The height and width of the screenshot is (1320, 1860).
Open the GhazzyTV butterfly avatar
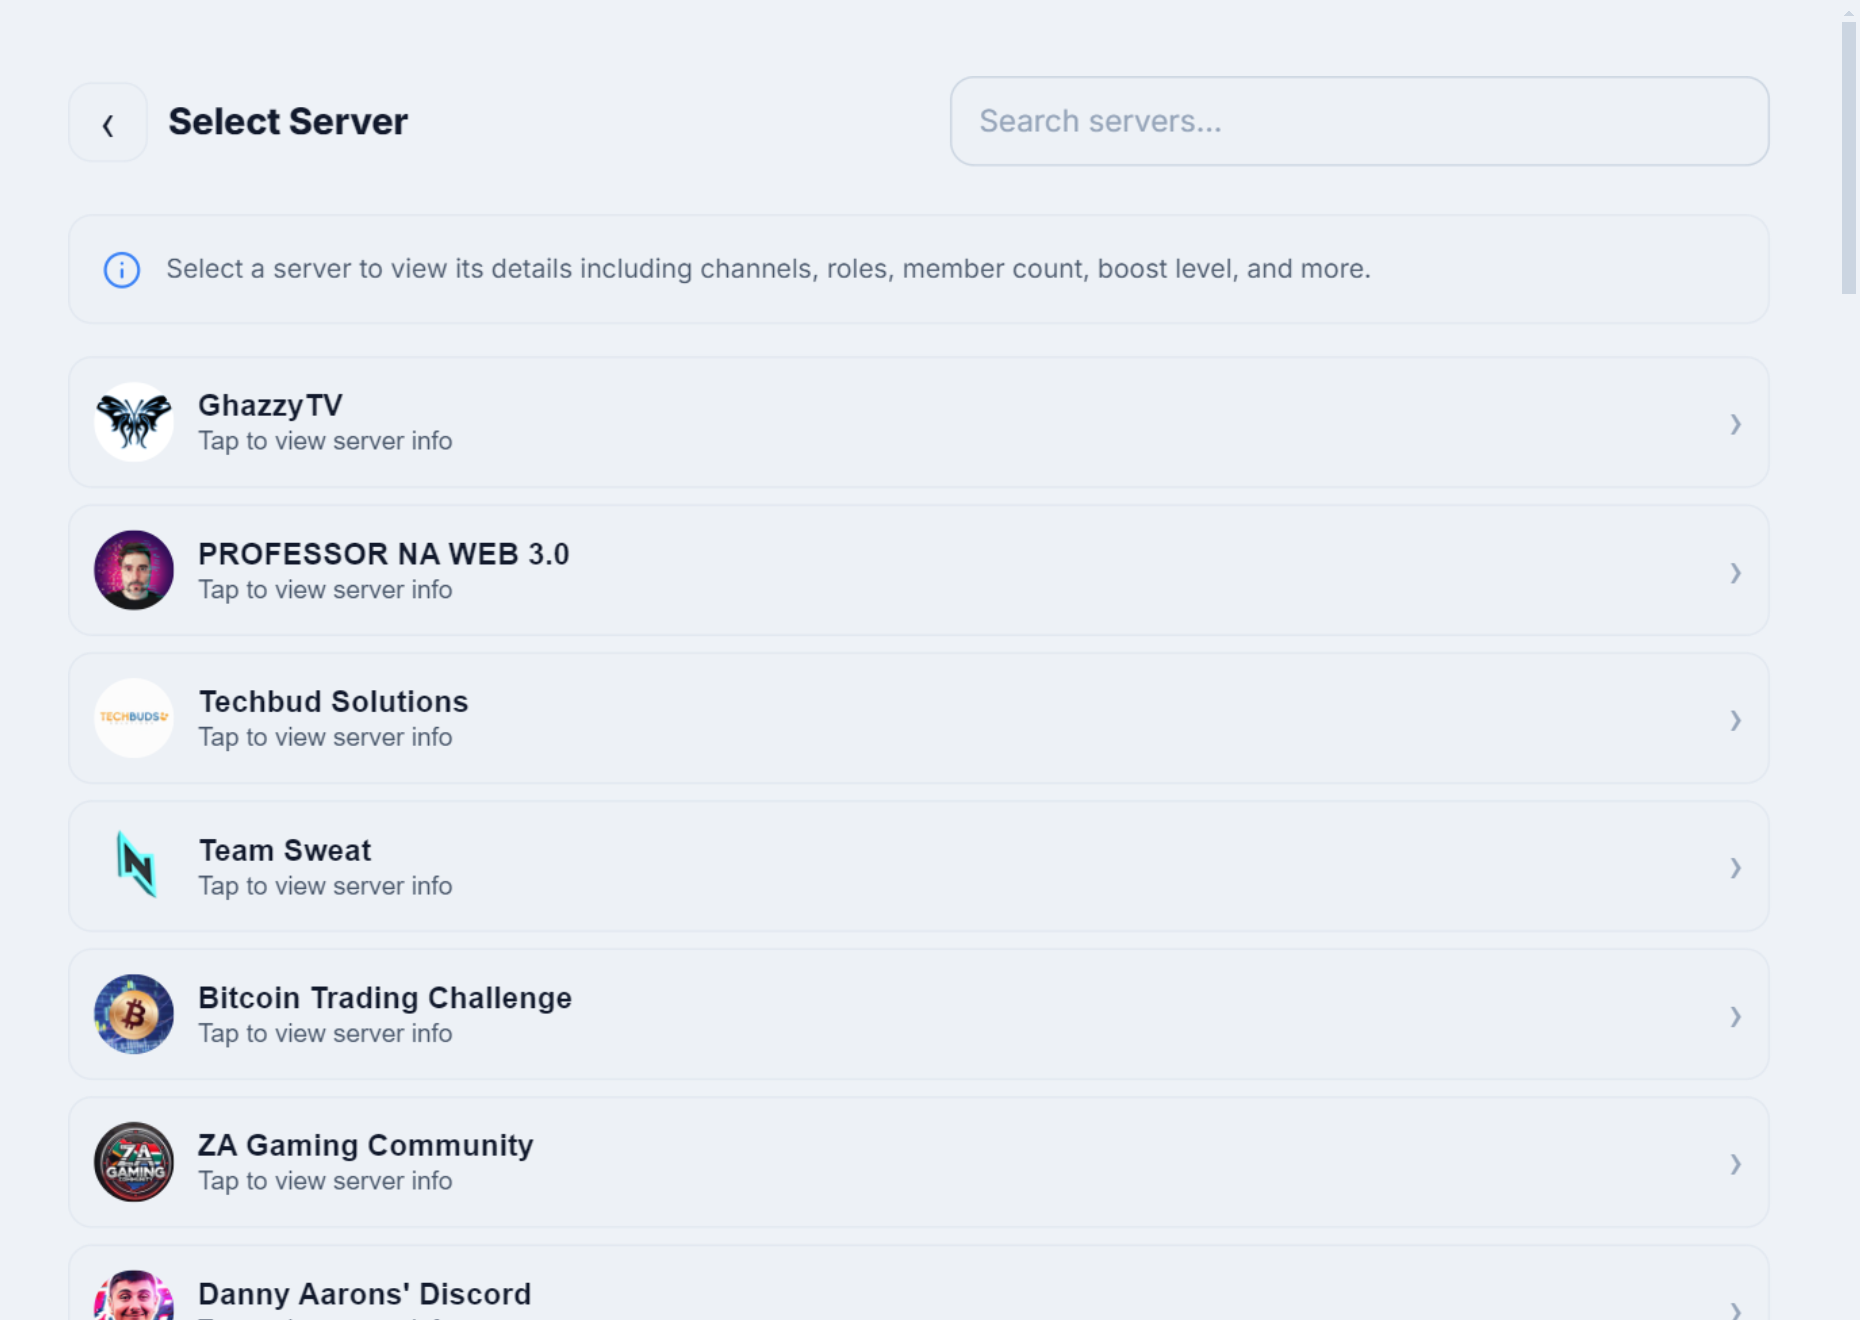pyautogui.click(x=134, y=422)
